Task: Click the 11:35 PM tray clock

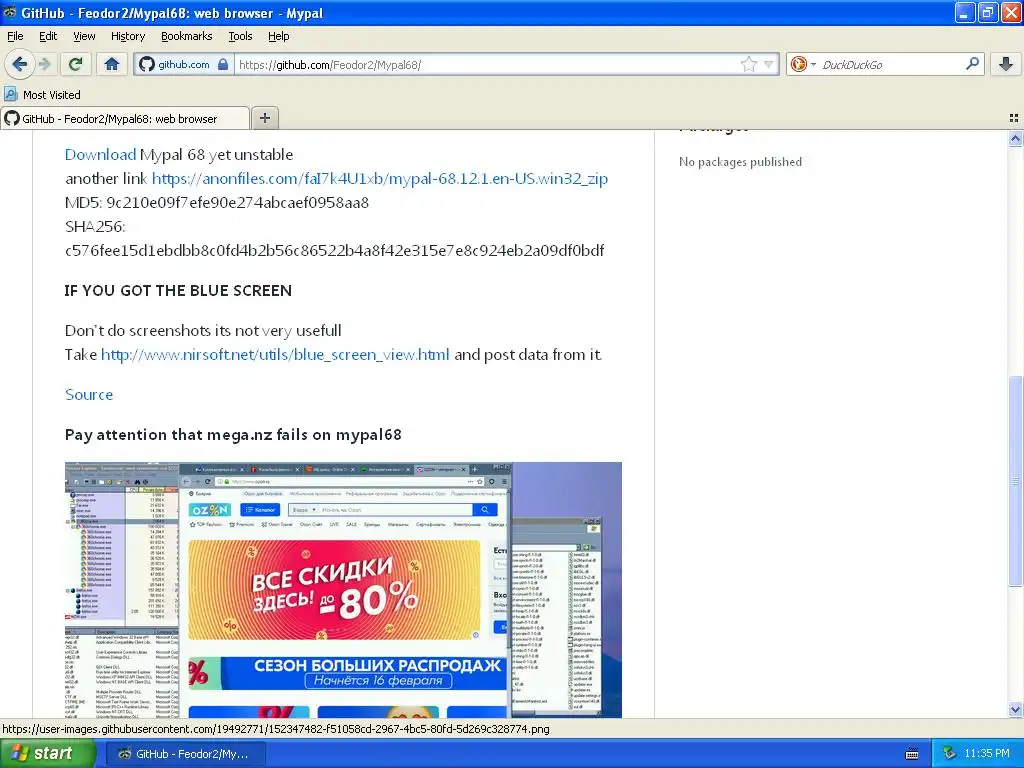Action: click(x=987, y=754)
